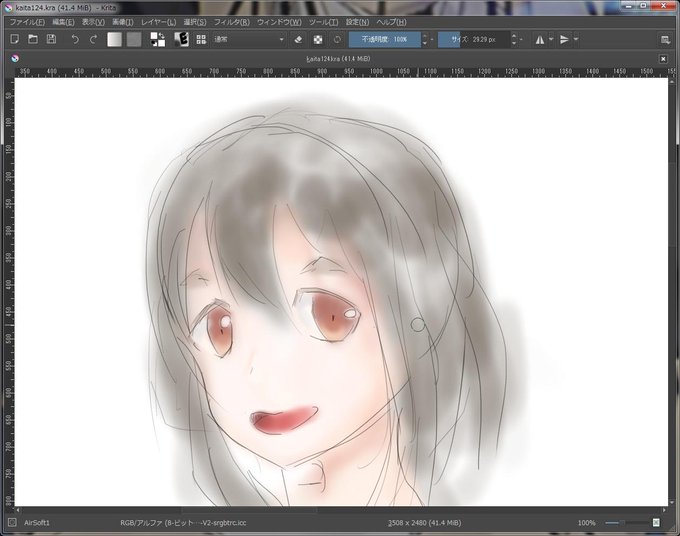
Task: Click the opacity 100% slider
Action: pyautogui.click(x=385, y=39)
